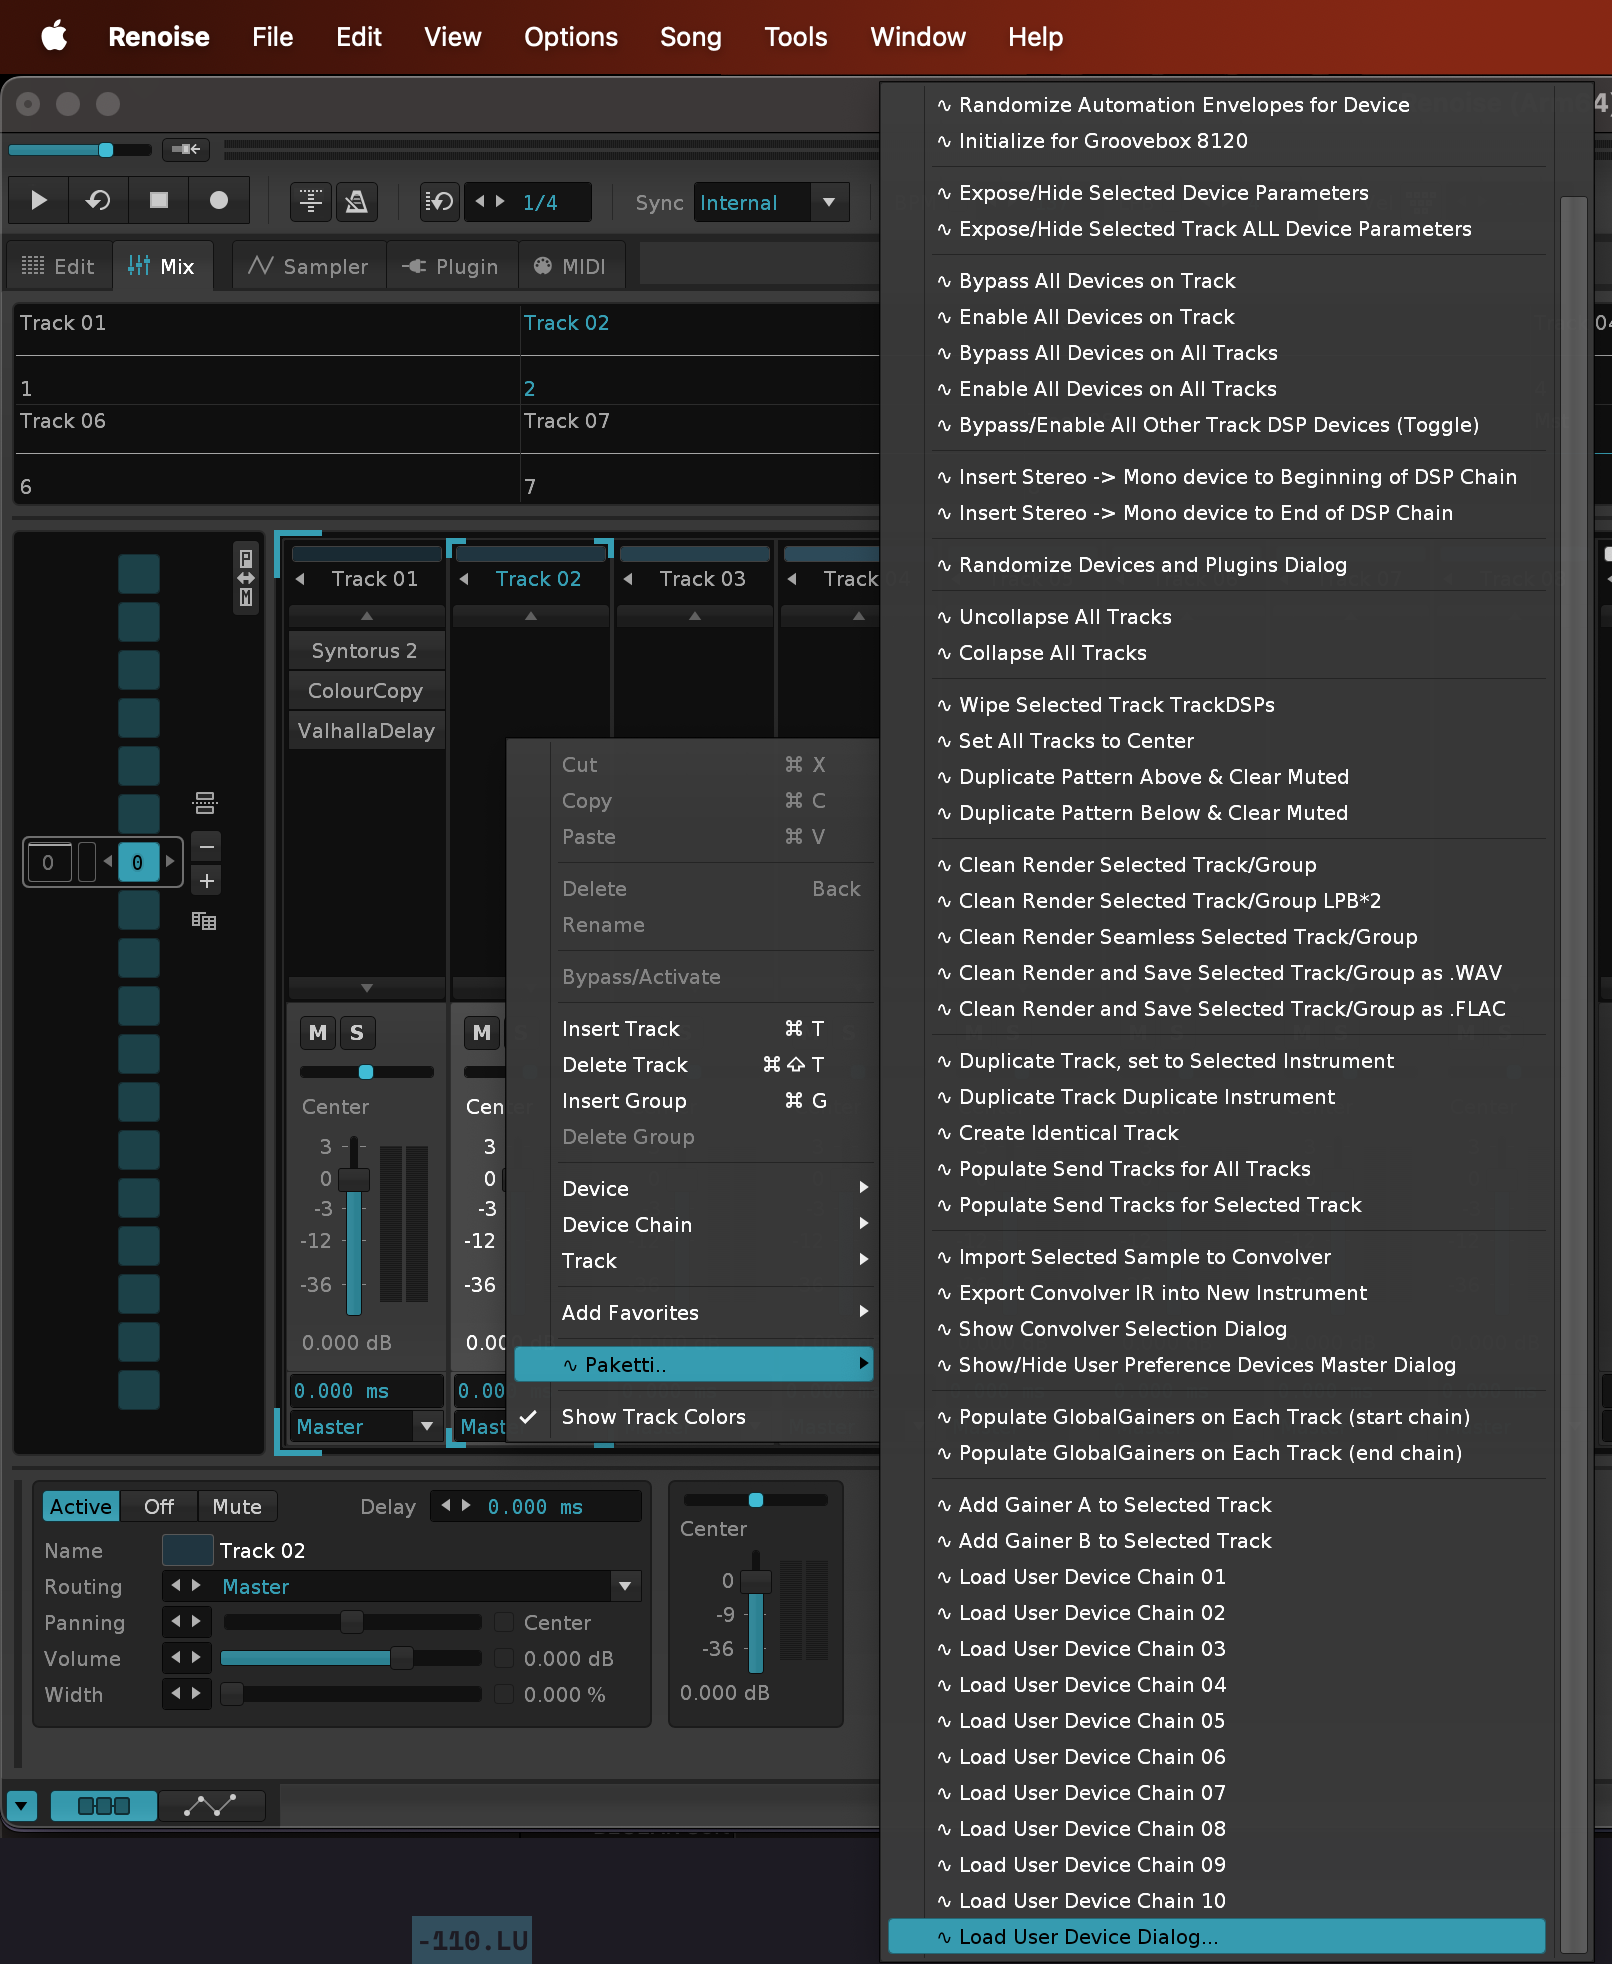1612x1964 pixels.
Task: Set track state to Off
Action: (x=158, y=1506)
